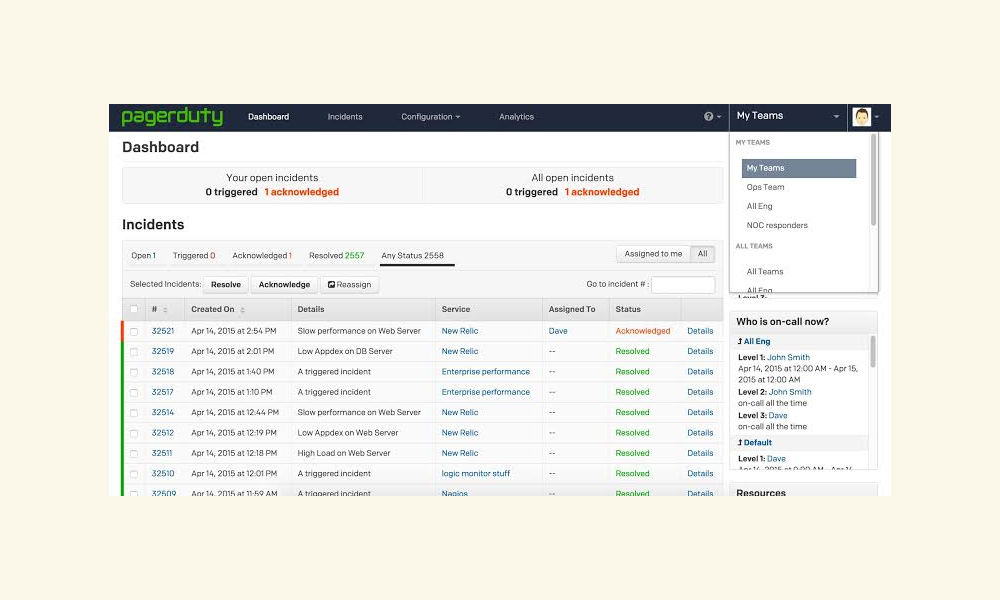The width and height of the screenshot is (1000, 600).
Task: Open the Analytics nav item
Action: [517, 117]
